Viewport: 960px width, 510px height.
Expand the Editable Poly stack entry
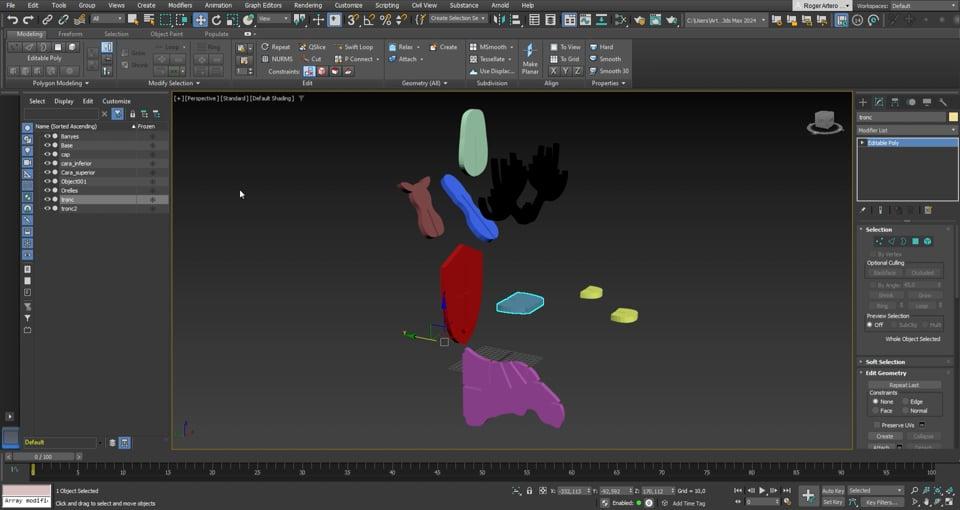[x=863, y=143]
